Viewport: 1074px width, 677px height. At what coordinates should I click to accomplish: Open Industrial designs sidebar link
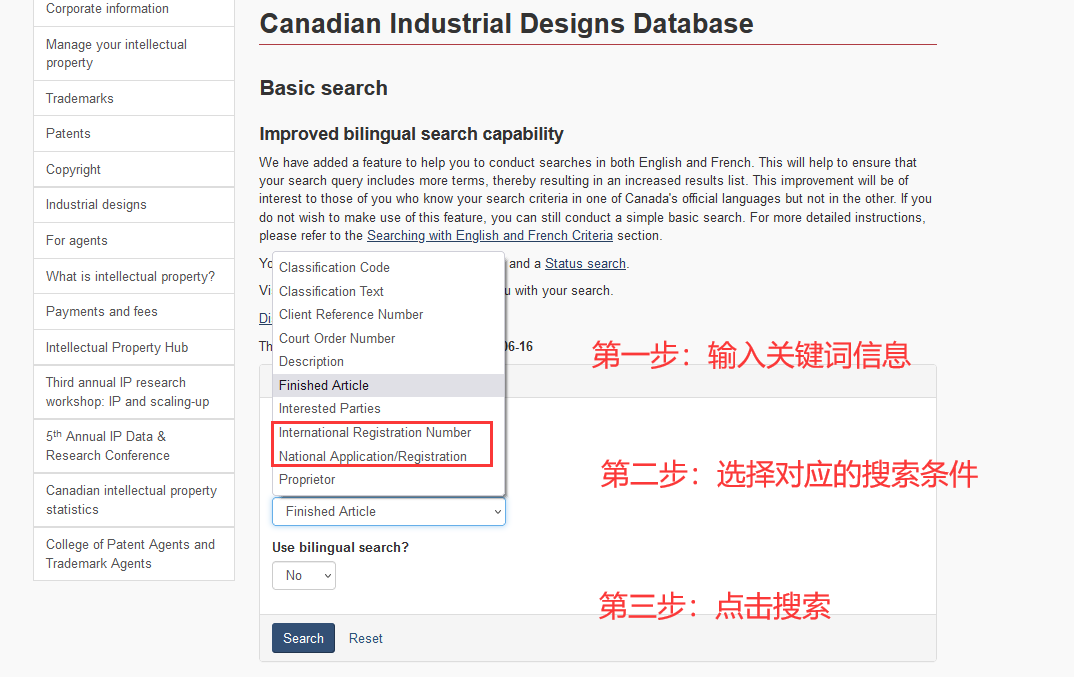click(96, 204)
